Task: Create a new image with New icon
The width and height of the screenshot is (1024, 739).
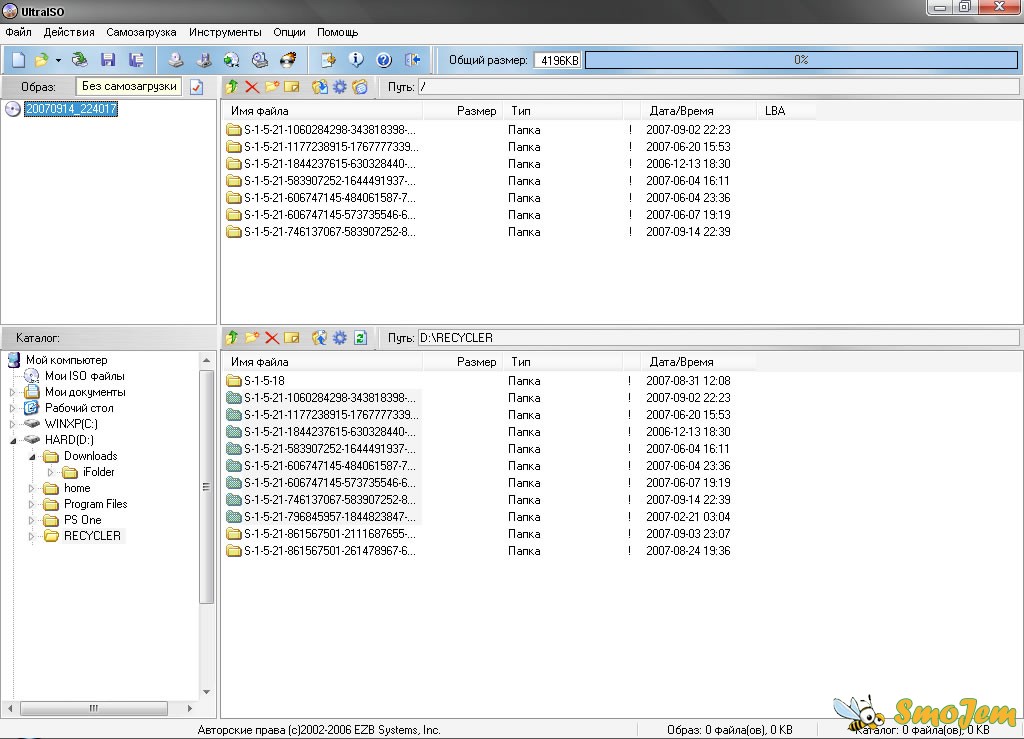Action: point(18,60)
